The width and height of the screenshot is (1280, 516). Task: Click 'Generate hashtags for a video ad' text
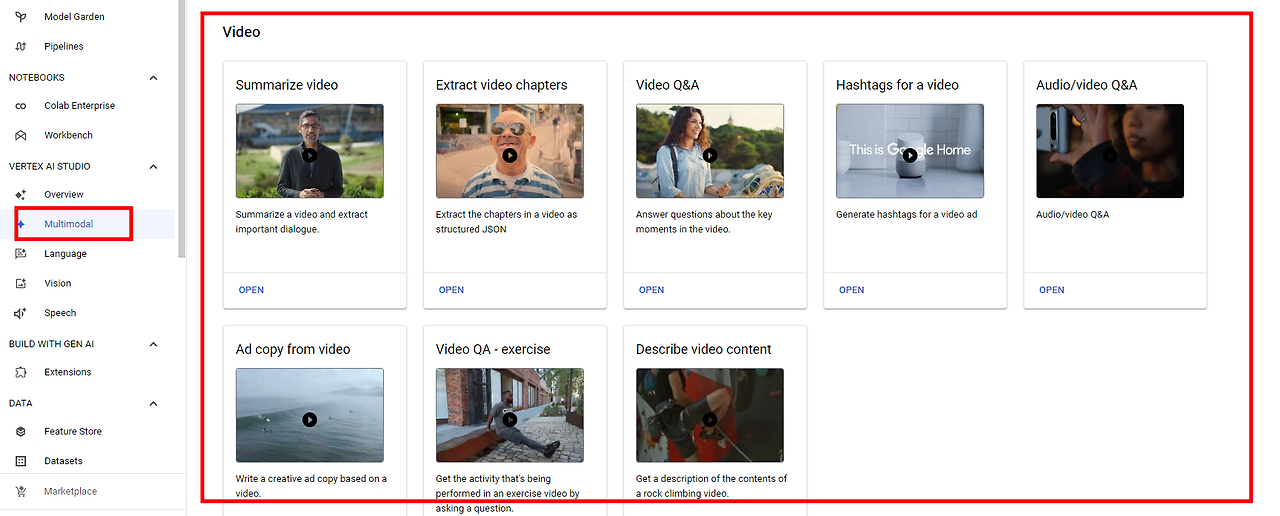tap(907, 214)
